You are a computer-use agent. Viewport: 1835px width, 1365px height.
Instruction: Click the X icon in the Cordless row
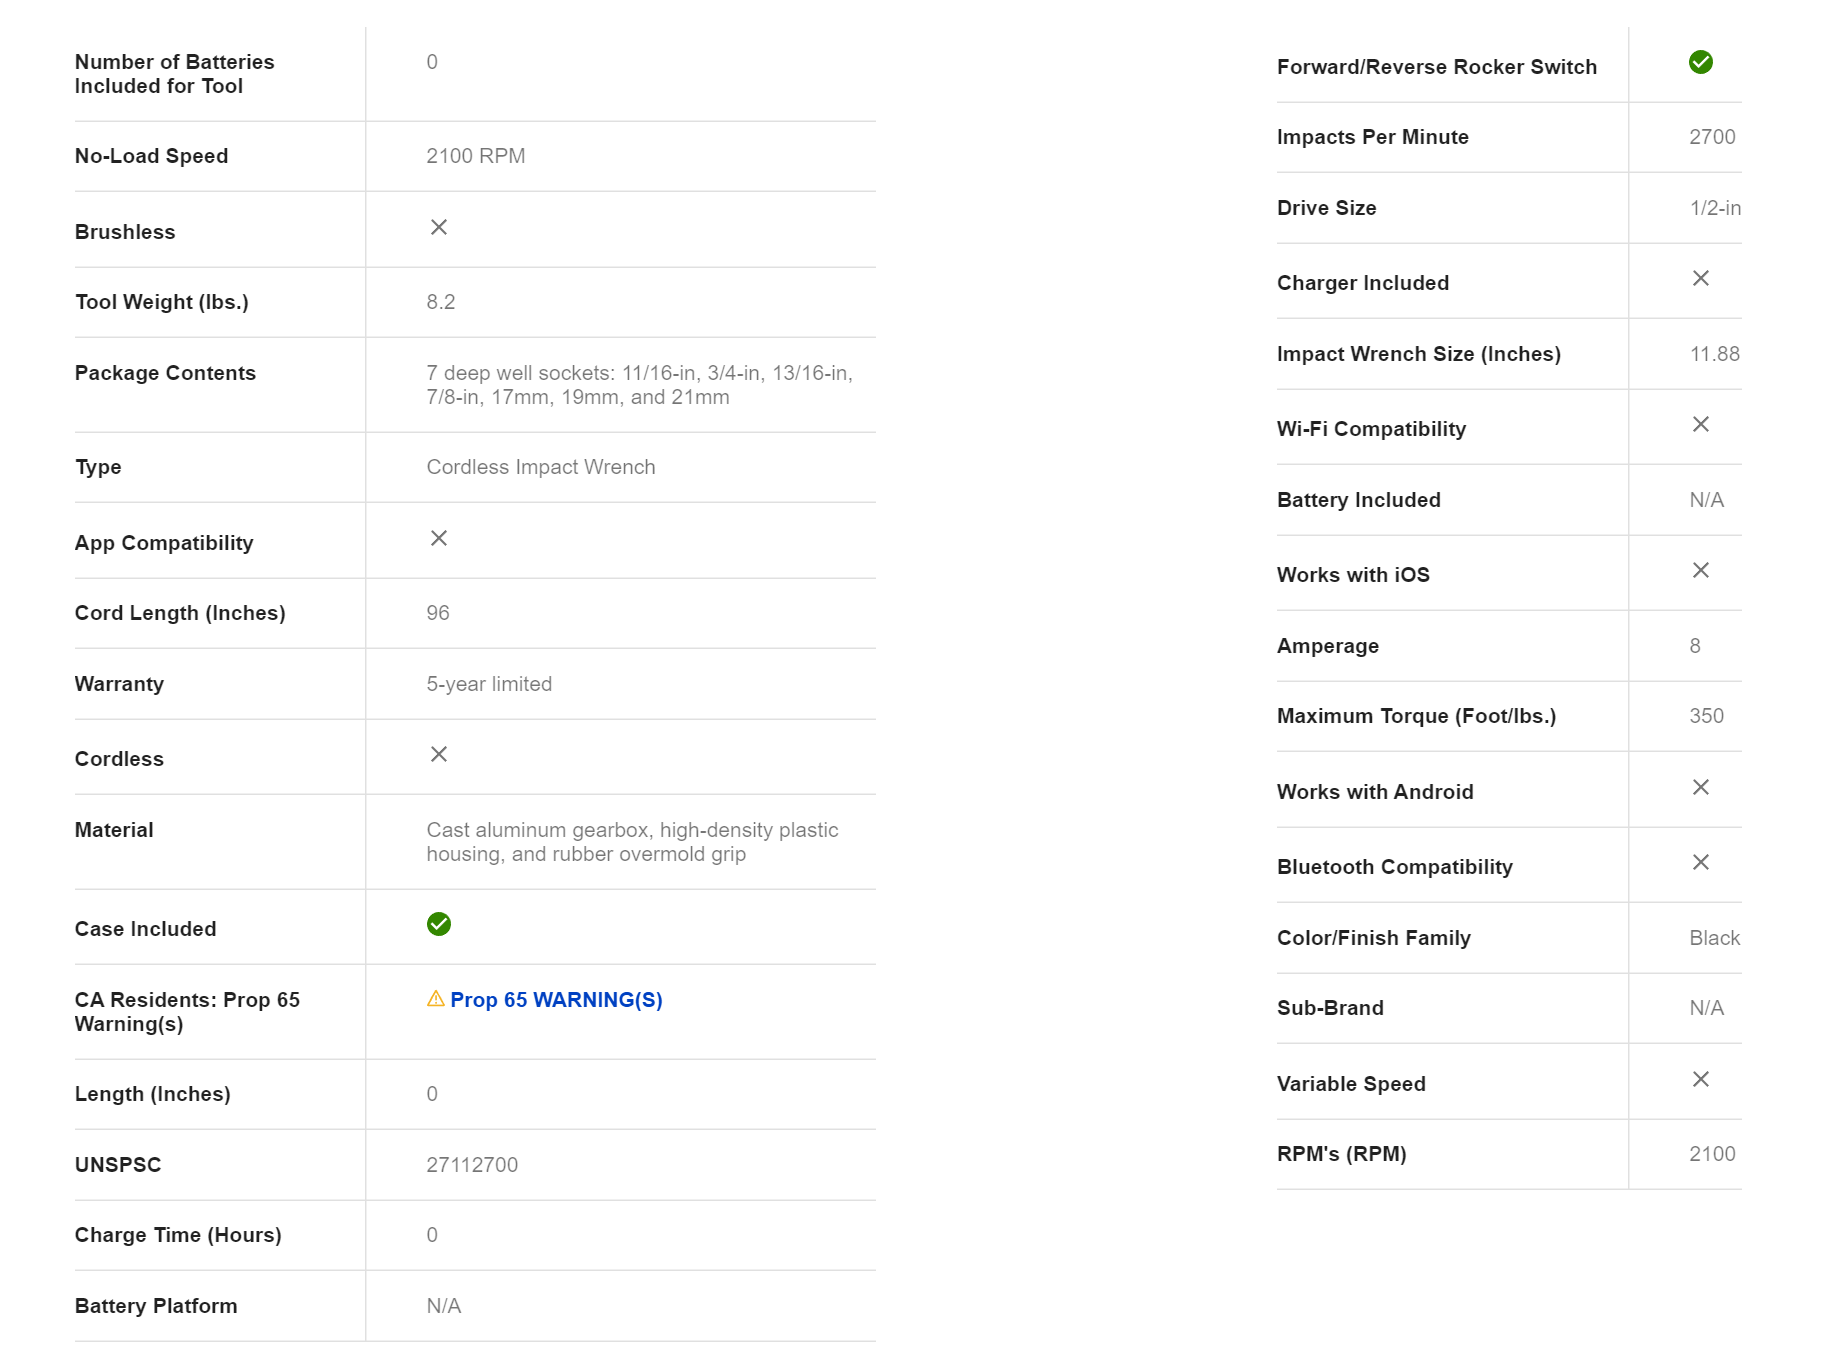[x=438, y=754]
